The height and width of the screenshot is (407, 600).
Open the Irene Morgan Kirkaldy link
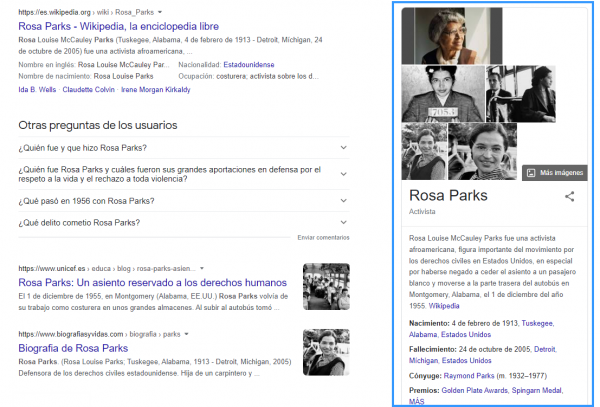click(x=155, y=90)
